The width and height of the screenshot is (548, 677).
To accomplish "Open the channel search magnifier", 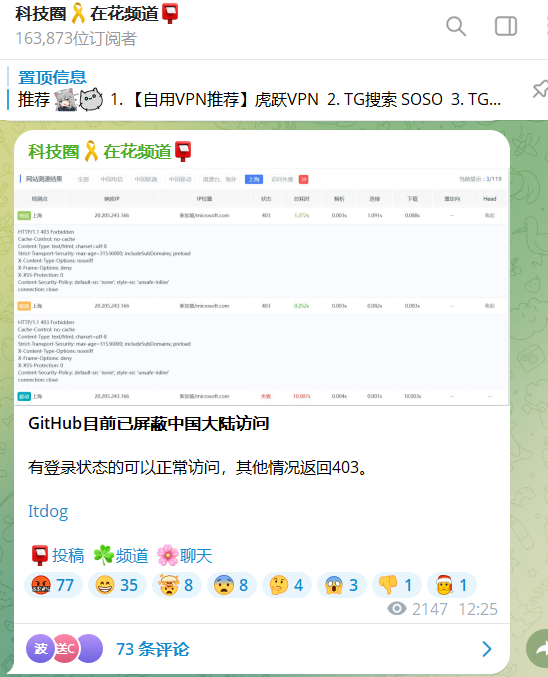I will (456, 26).
